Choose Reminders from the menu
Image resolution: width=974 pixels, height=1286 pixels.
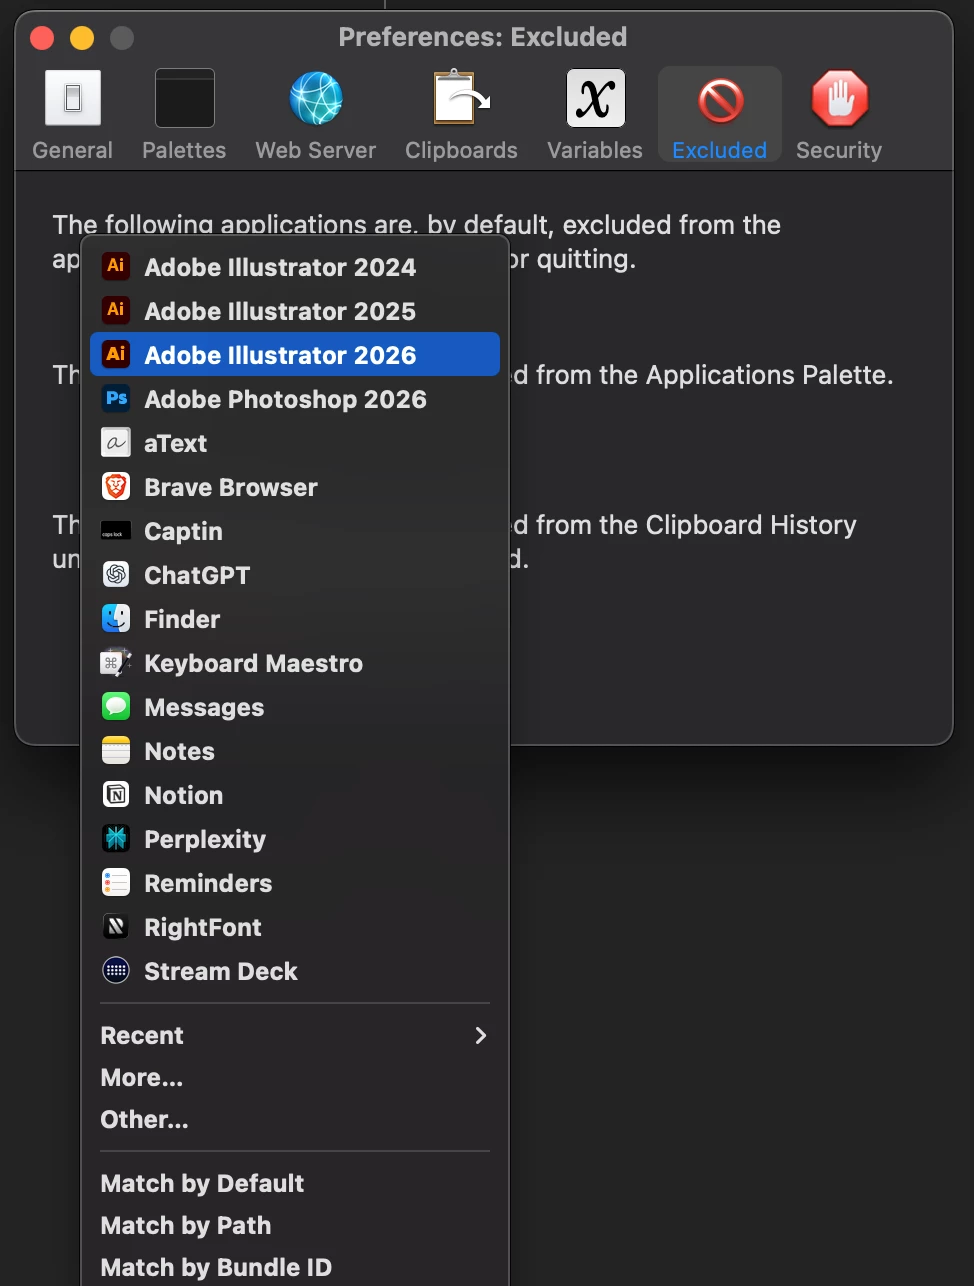coord(295,883)
